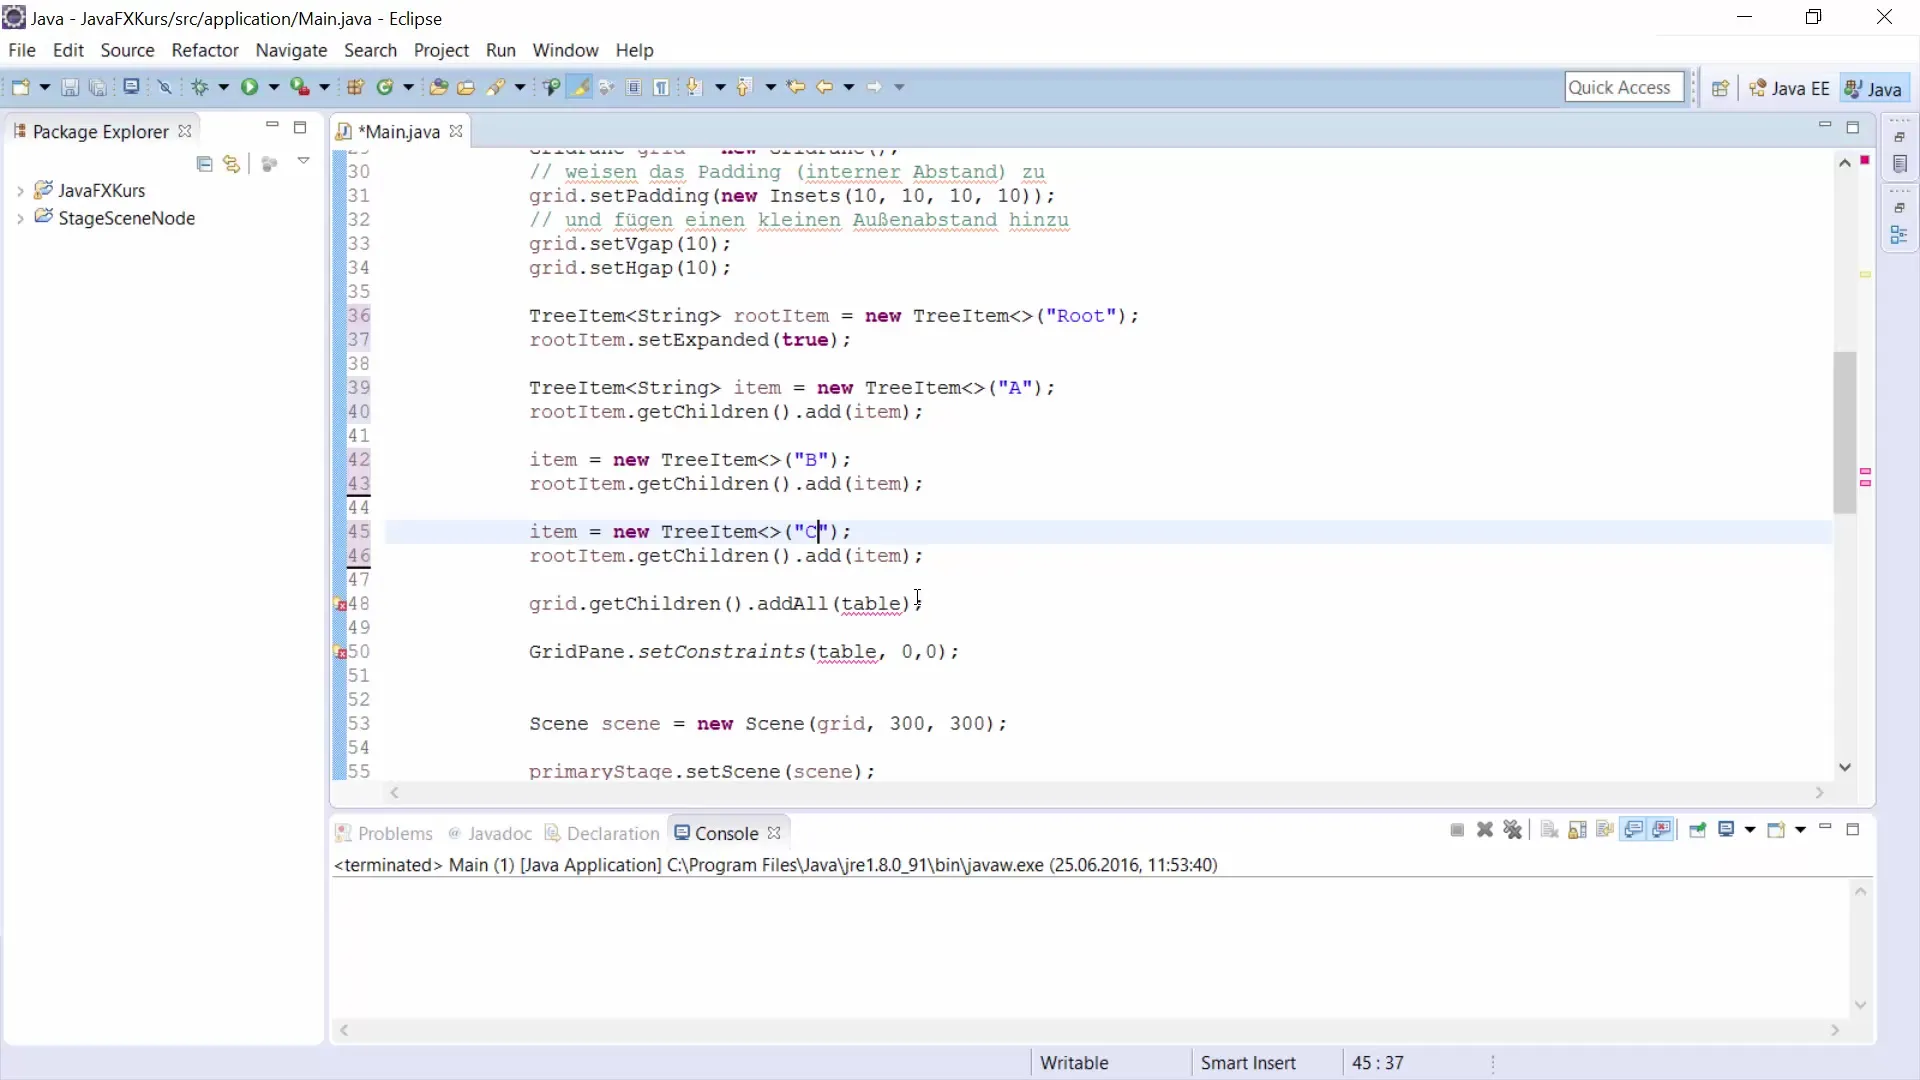Switch to the Declaration tab
The height and width of the screenshot is (1080, 1920).
[602, 833]
